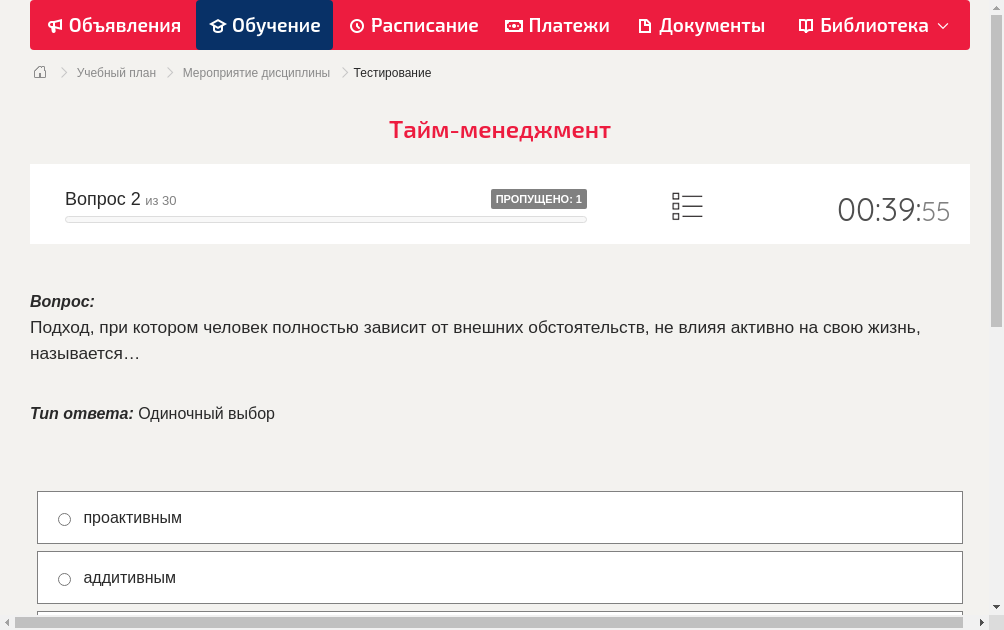Click the megaphone icon next to Объявления
The image size is (1004, 630).
54,25
